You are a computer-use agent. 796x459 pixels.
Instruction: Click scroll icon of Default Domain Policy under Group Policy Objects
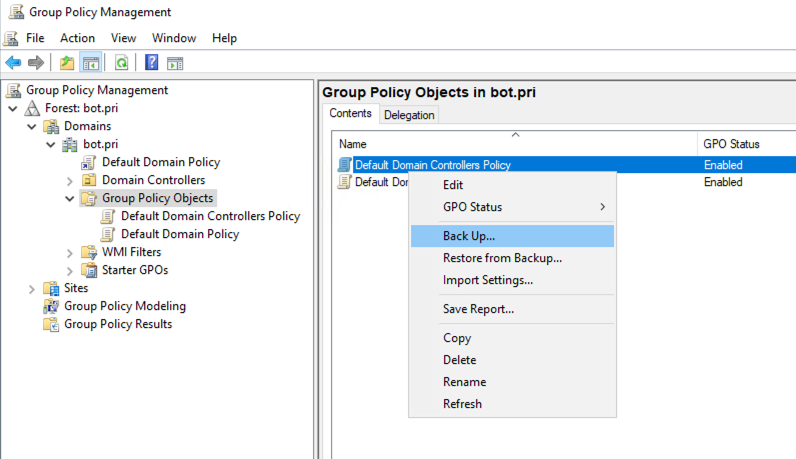coord(108,234)
